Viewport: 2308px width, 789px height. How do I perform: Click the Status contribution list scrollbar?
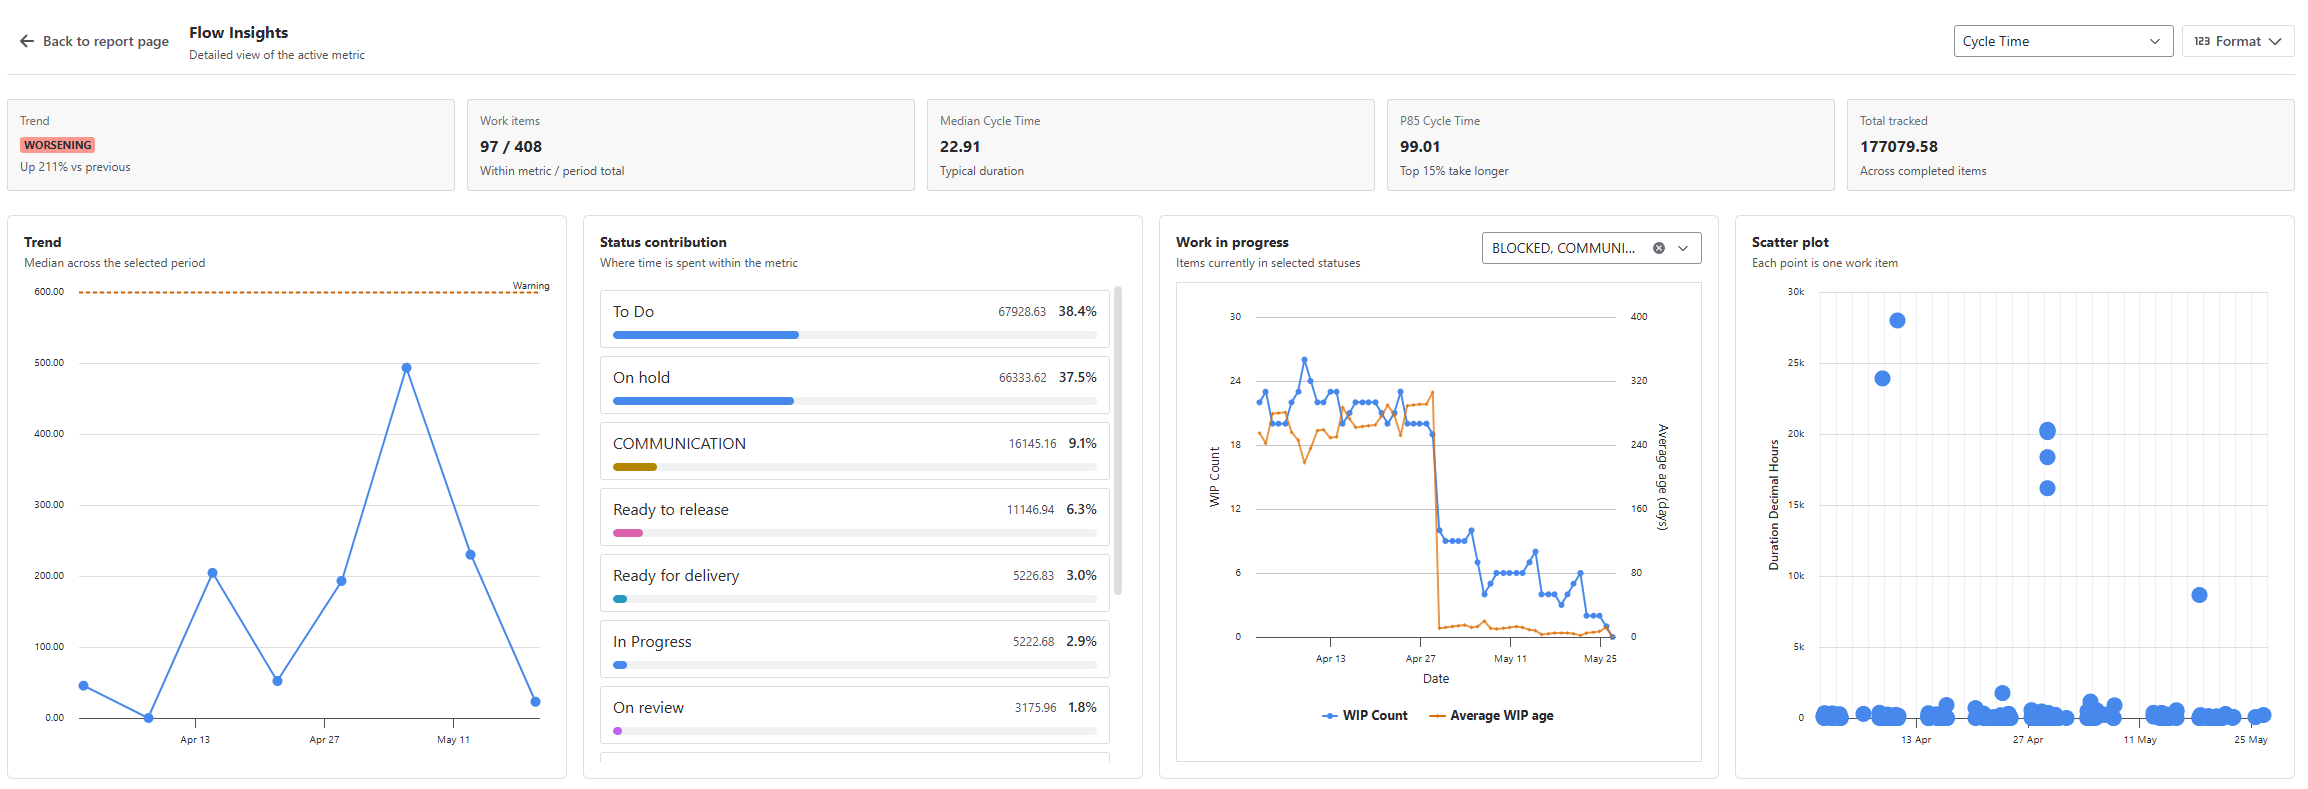tap(1118, 440)
